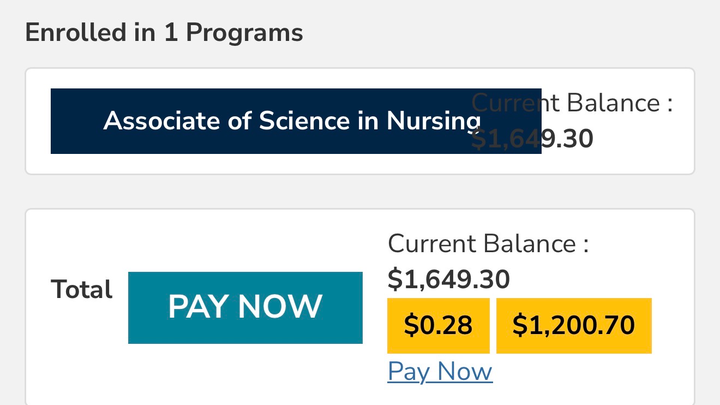Click the Enrolled in 1 Programs heading
This screenshot has height=405, width=720.
(164, 32)
